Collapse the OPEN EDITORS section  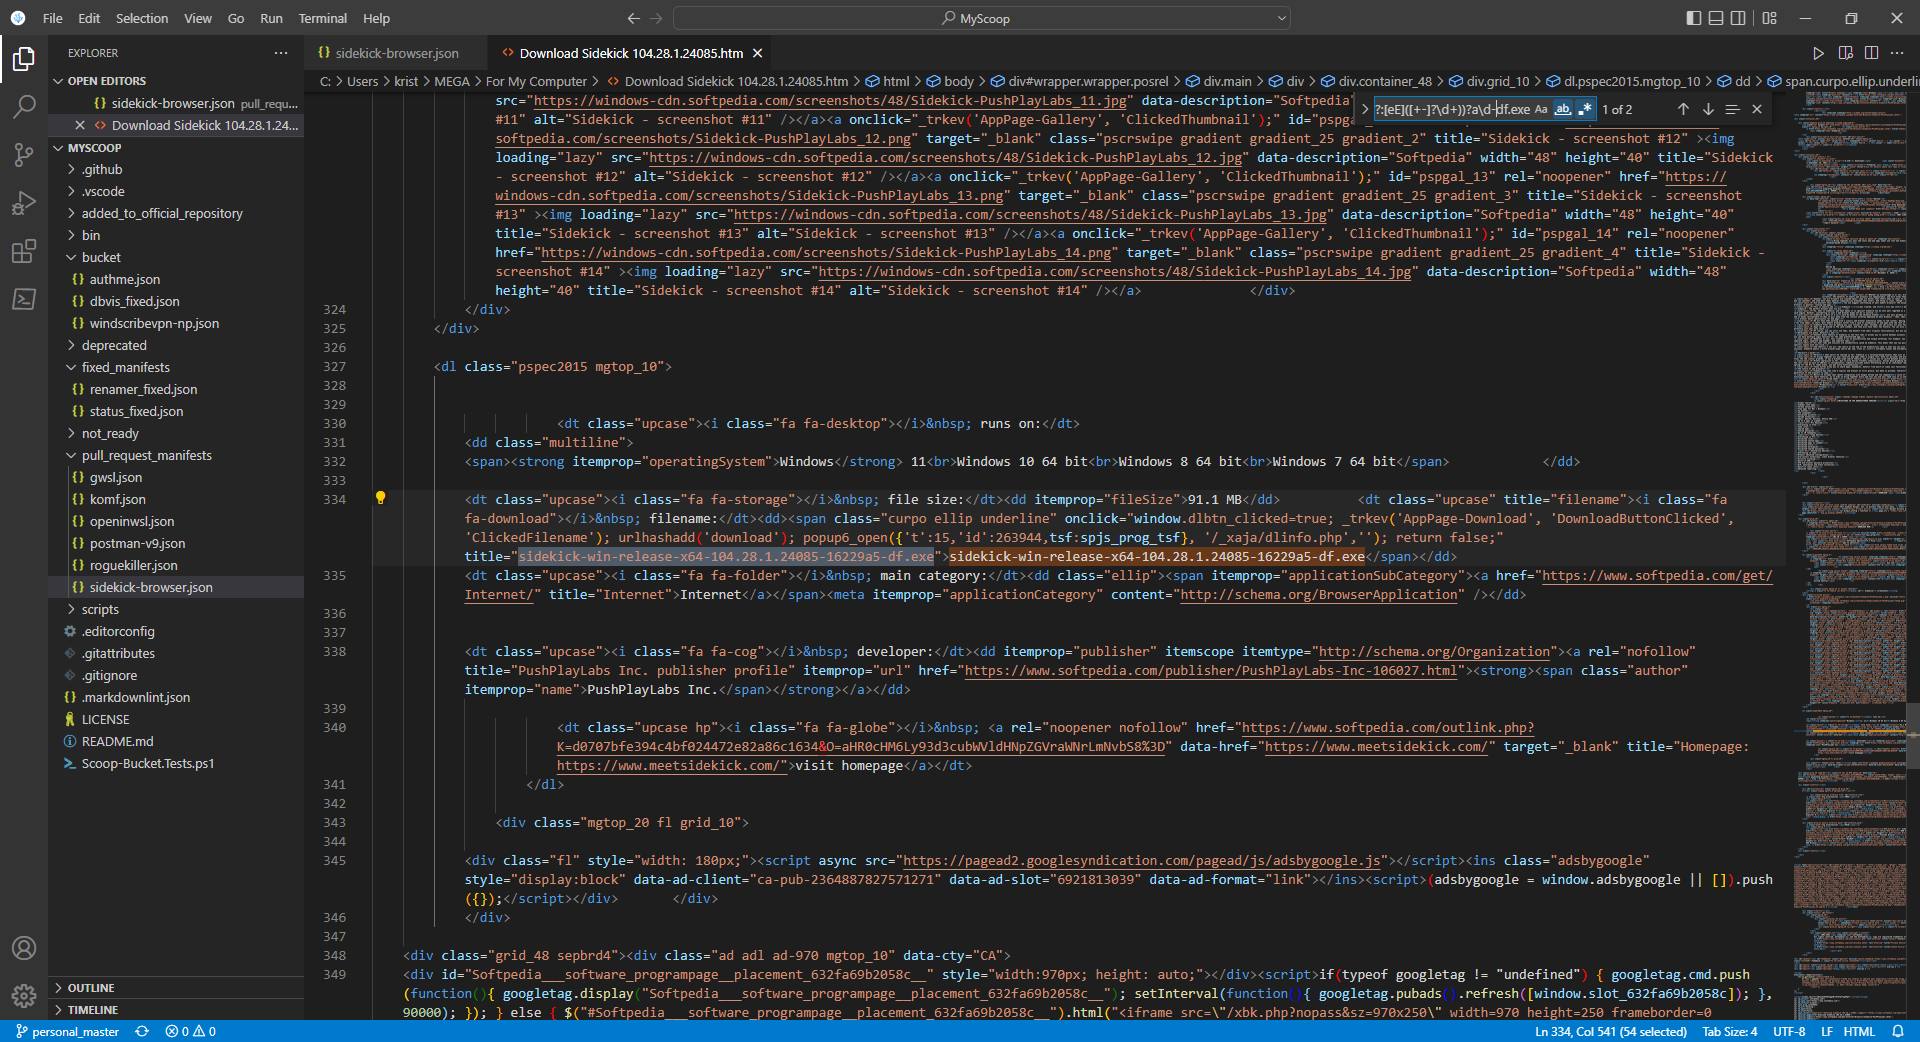coord(58,81)
